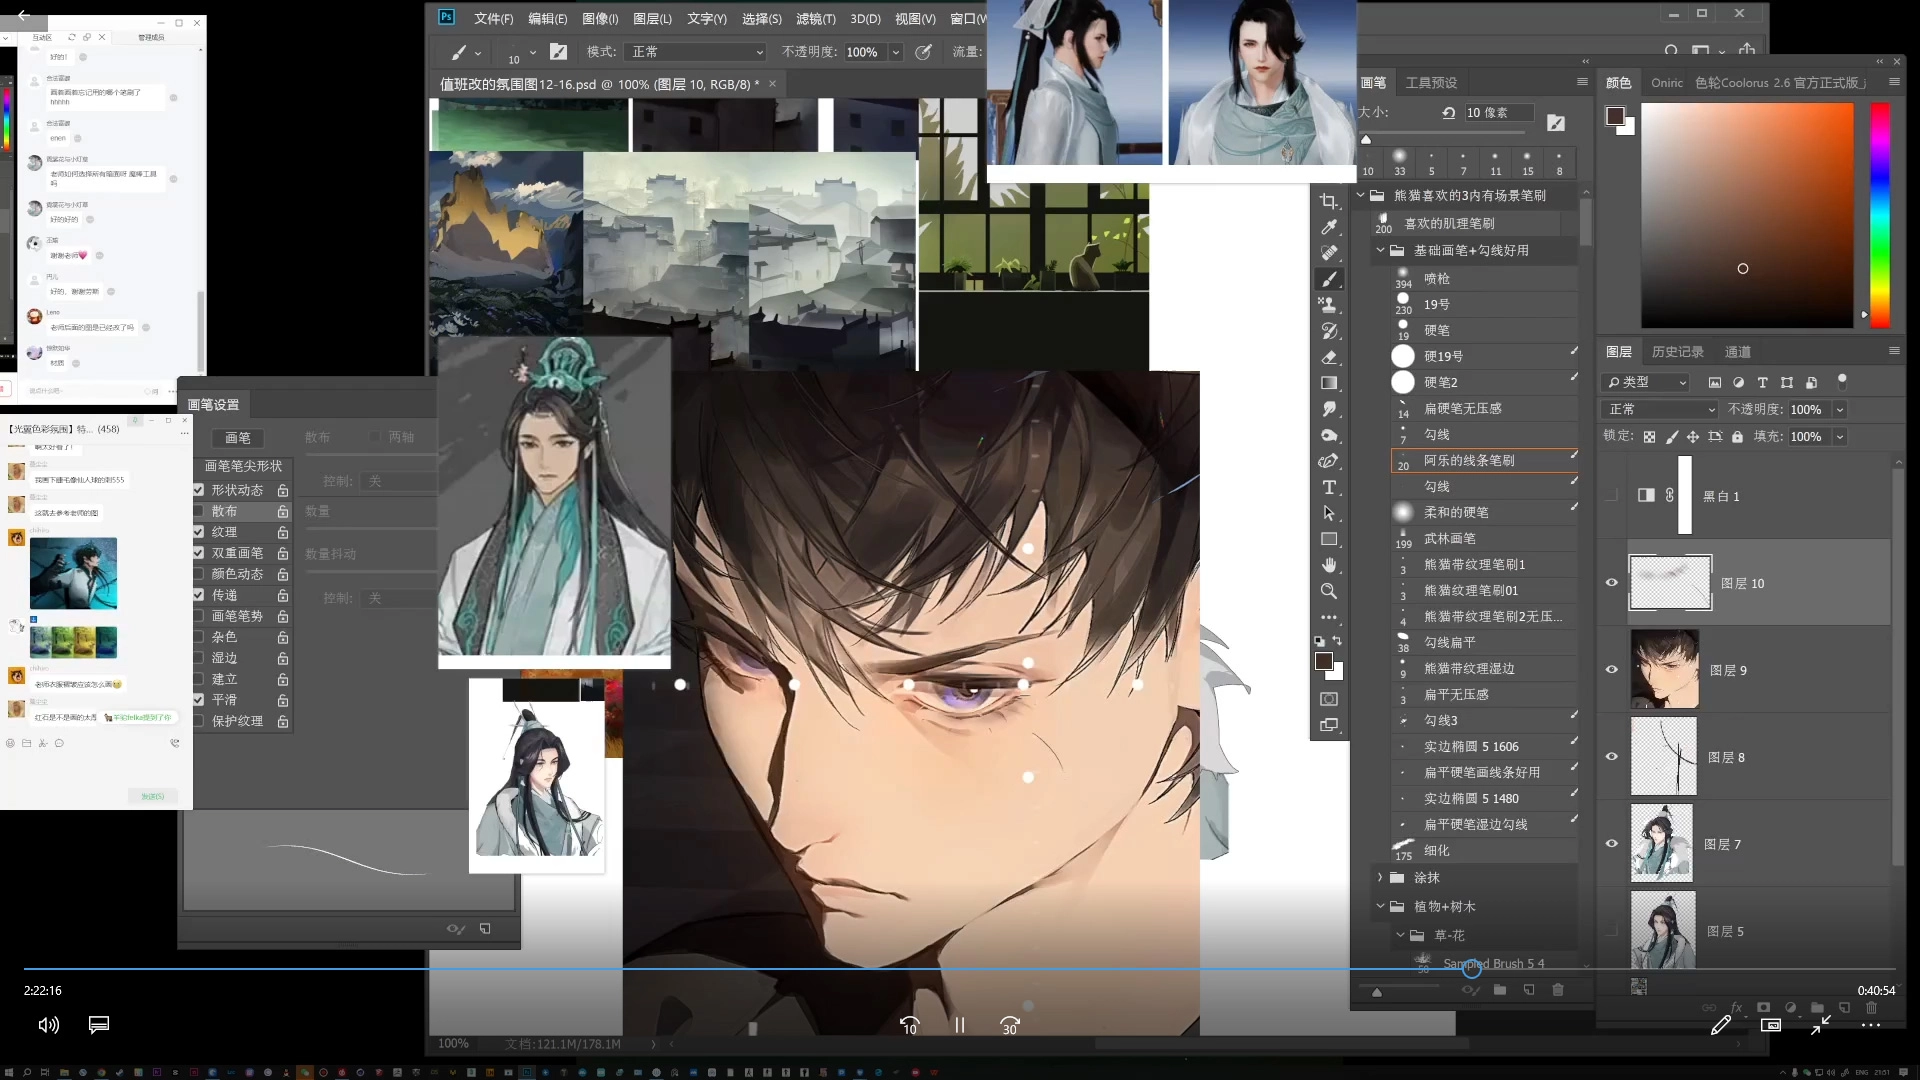Expand the 涂抹 brush folder

point(1380,877)
